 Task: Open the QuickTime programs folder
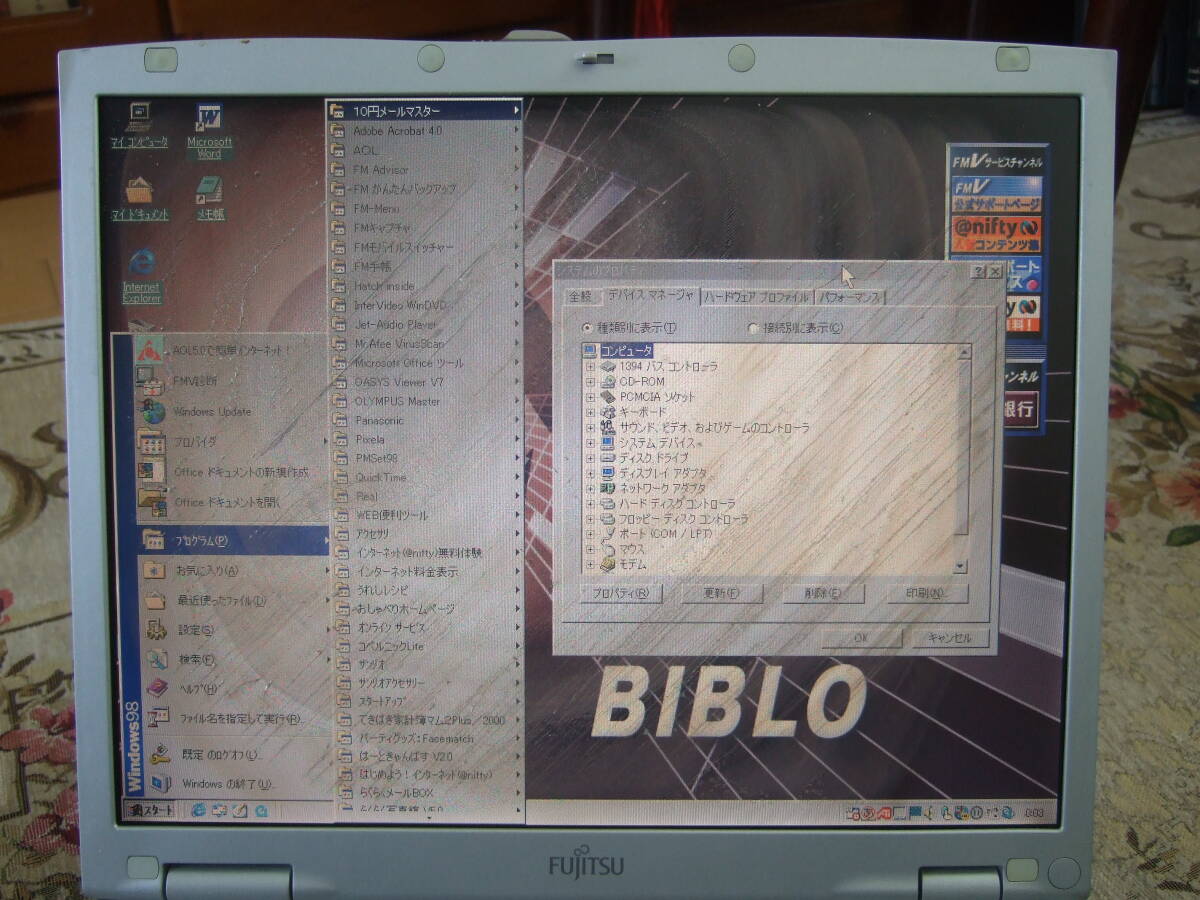click(425, 477)
